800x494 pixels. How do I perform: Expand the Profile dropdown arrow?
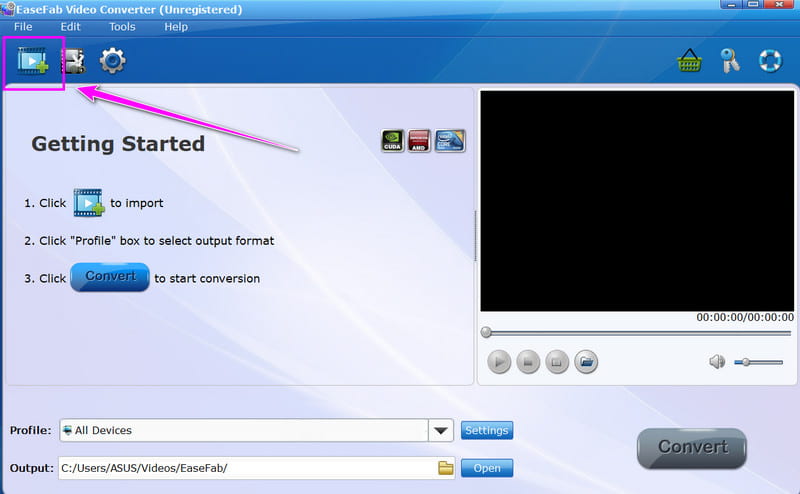[x=441, y=431]
